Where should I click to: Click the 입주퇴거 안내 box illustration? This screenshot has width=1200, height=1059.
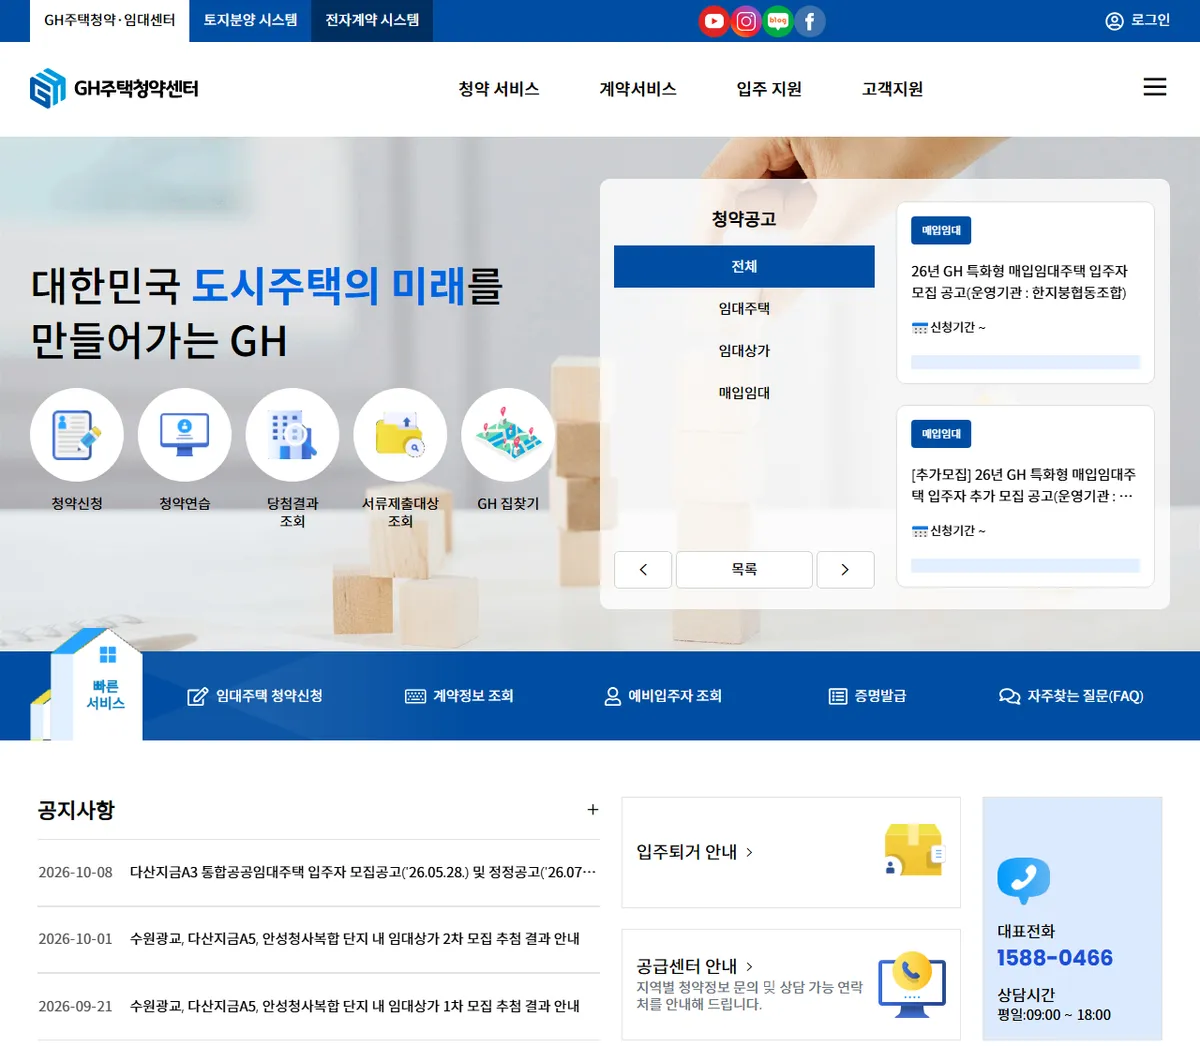coord(914,850)
